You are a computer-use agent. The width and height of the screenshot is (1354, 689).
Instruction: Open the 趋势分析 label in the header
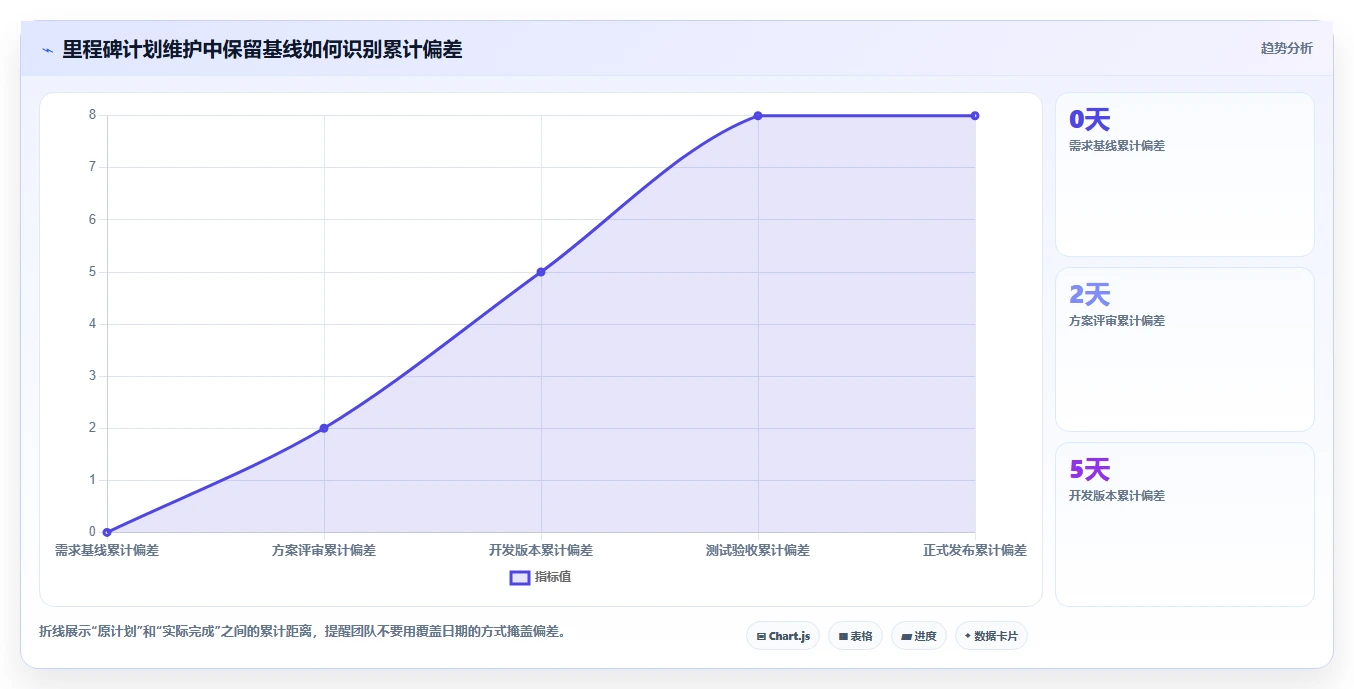[x=1286, y=48]
